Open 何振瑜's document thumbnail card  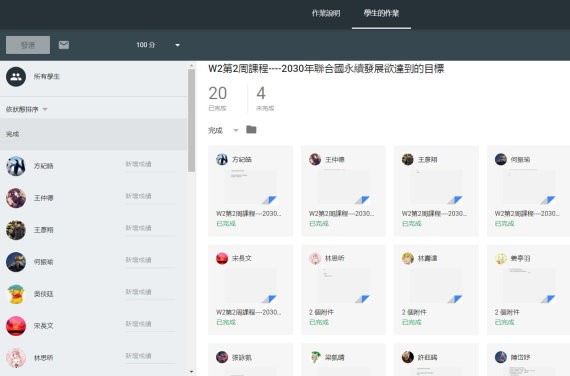click(529, 187)
